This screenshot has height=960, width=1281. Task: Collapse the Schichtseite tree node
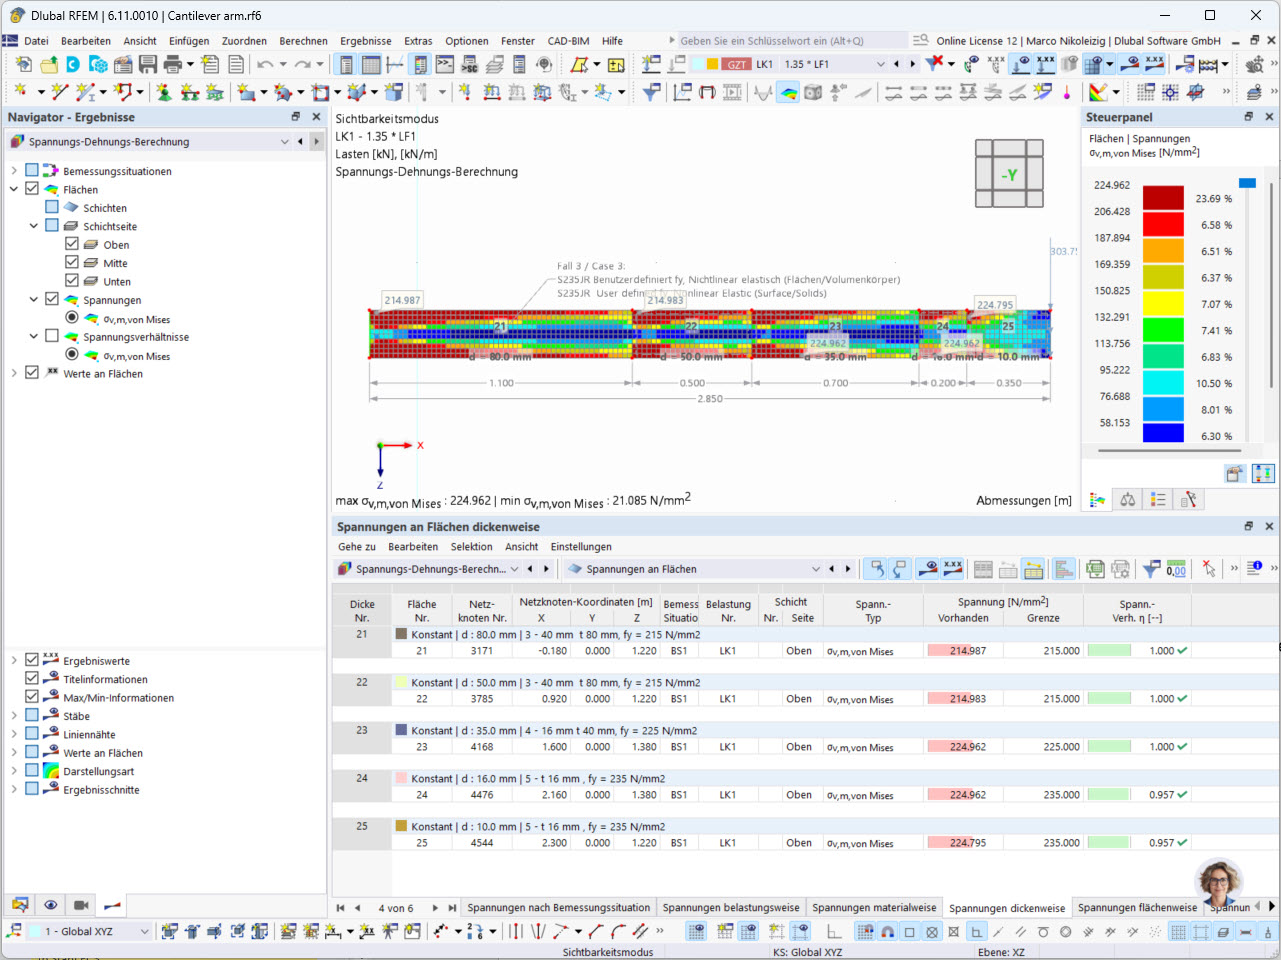click(x=34, y=226)
